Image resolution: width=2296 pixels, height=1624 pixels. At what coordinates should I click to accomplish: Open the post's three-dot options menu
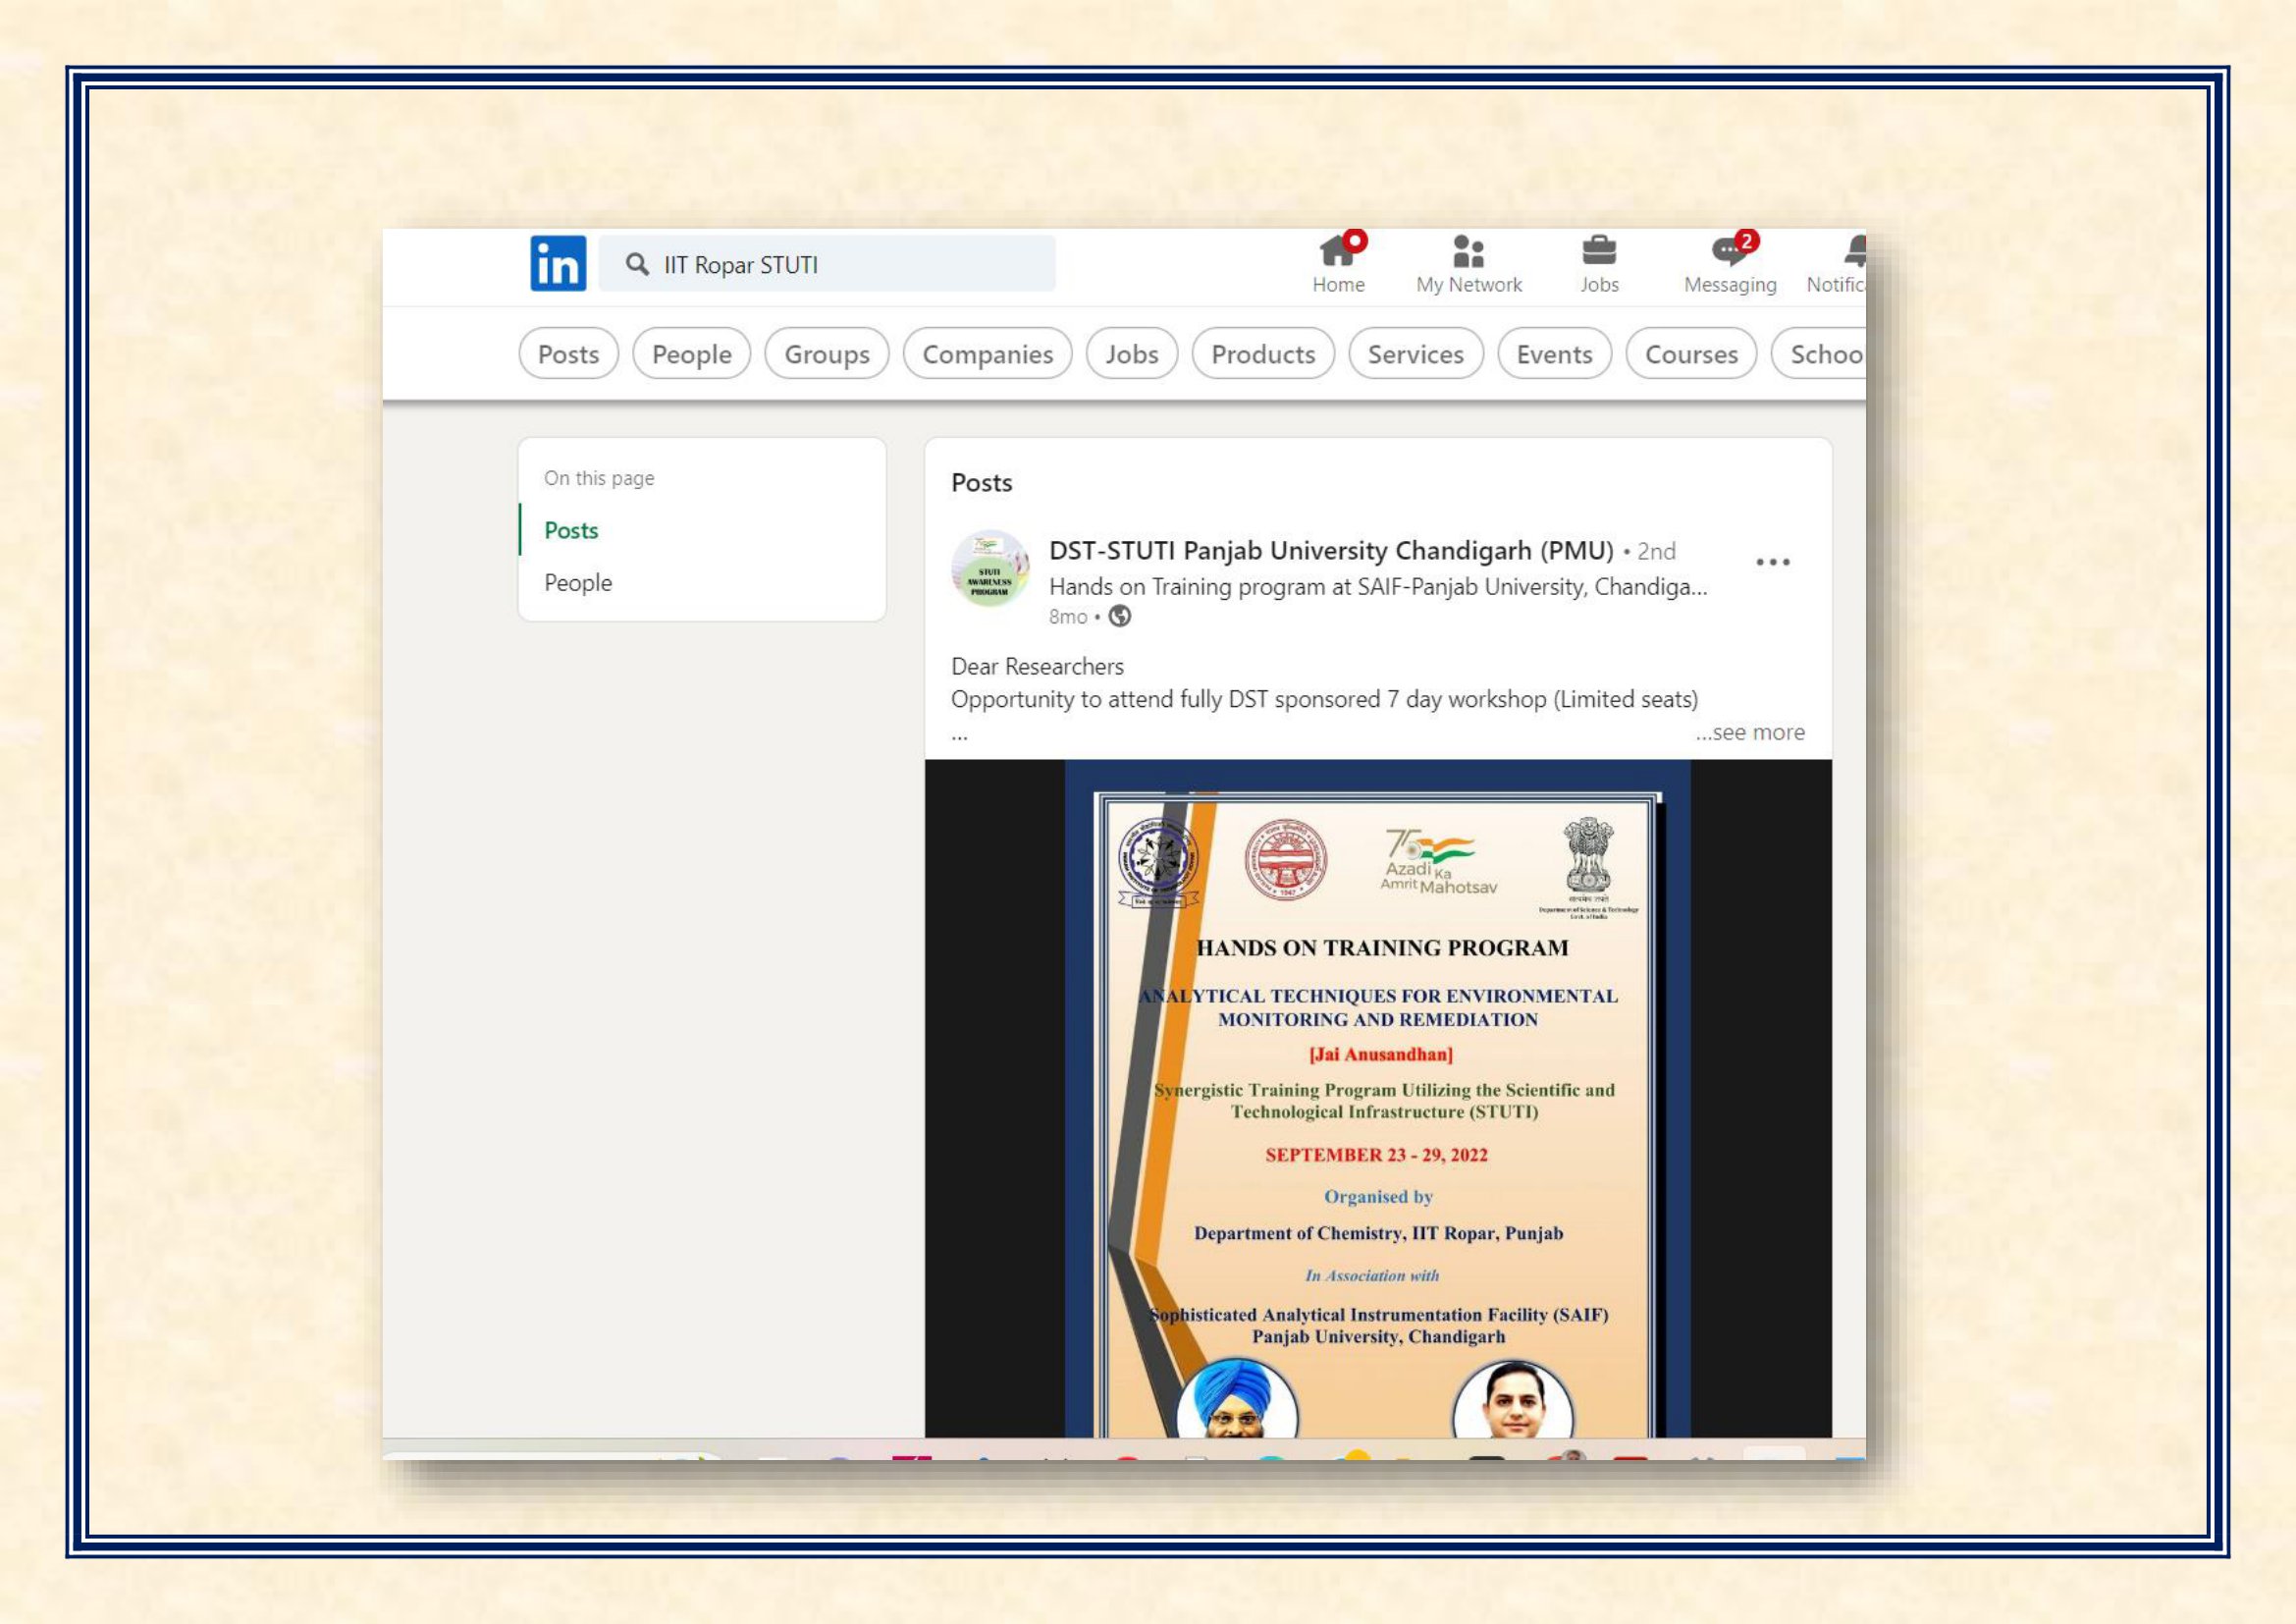(x=1772, y=562)
